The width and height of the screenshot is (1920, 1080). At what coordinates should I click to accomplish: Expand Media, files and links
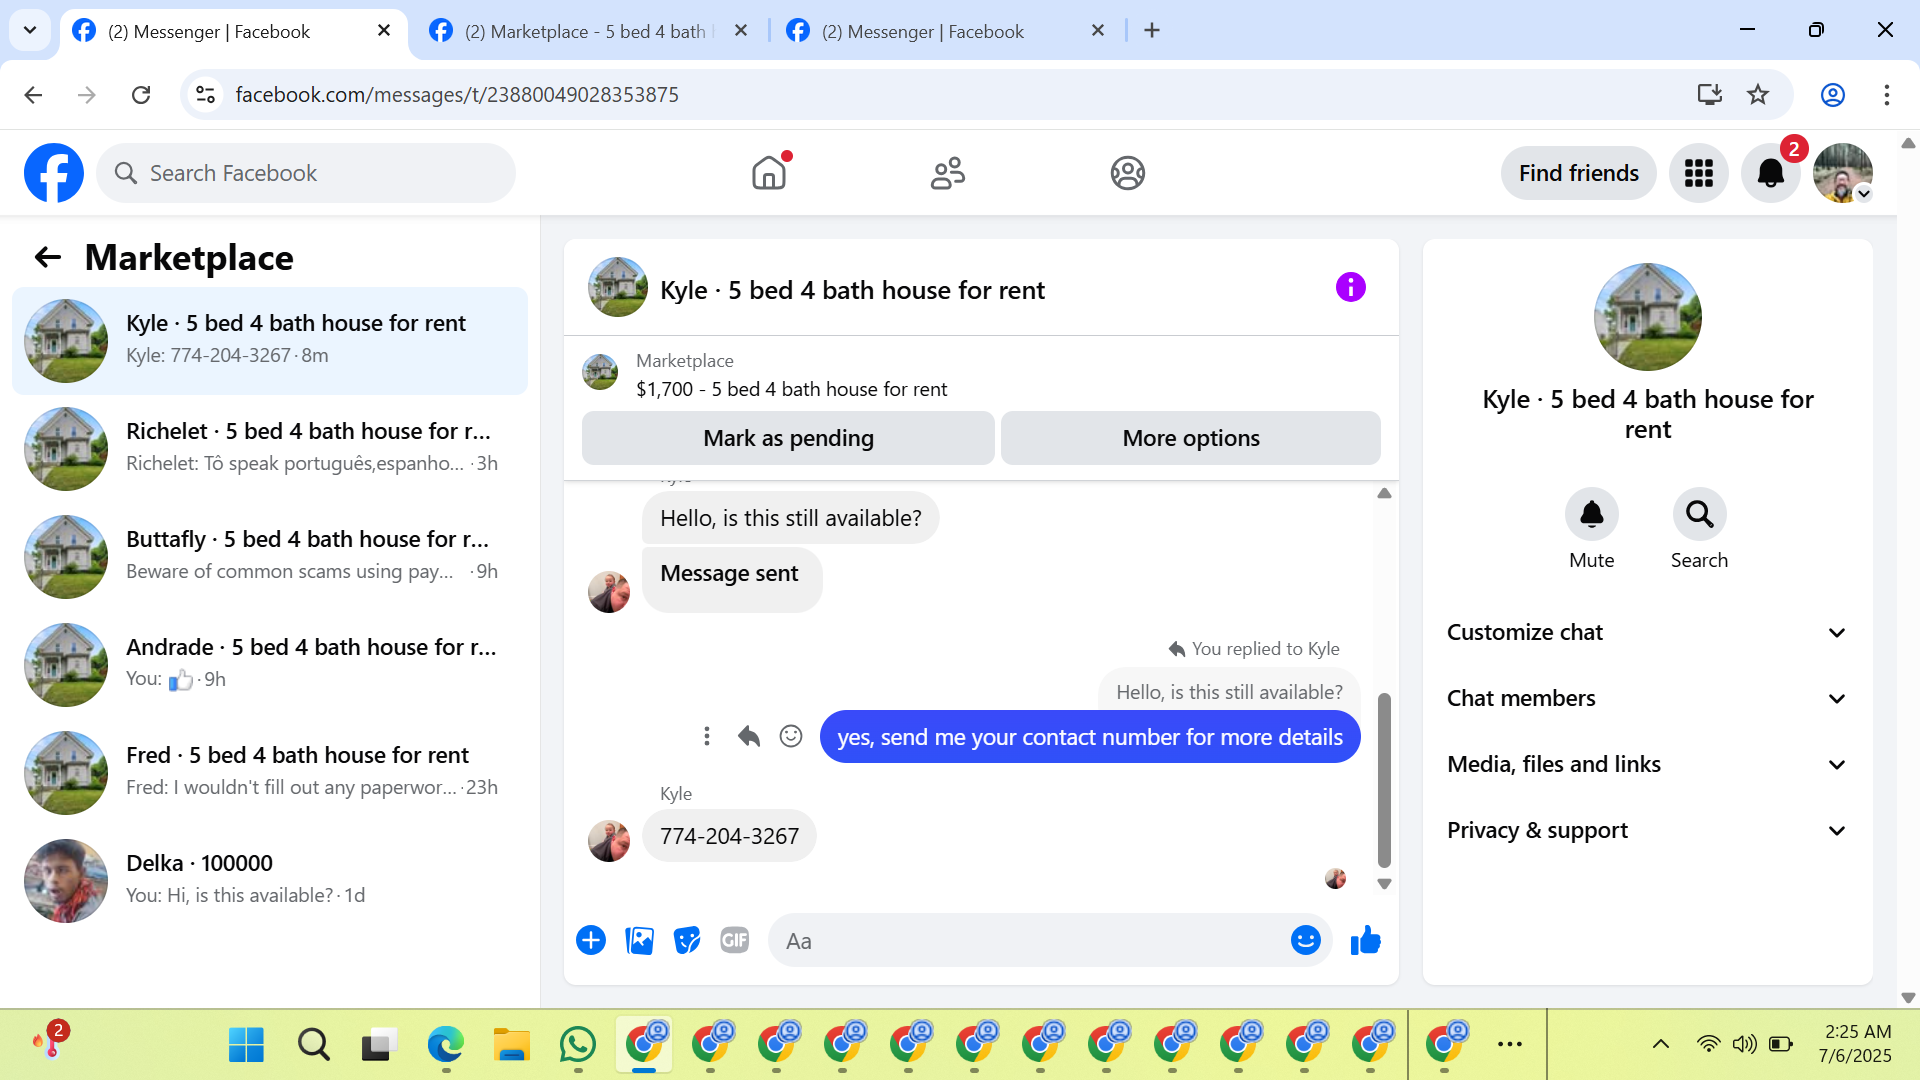[1647, 764]
